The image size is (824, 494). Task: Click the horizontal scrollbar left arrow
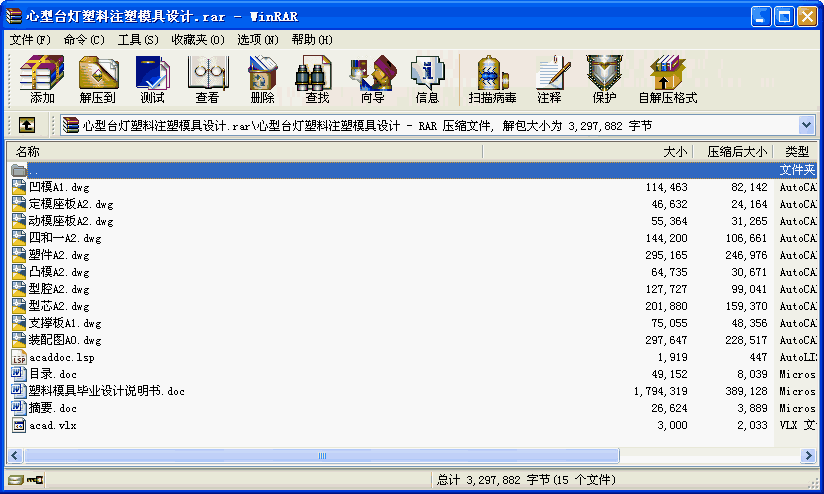coord(15,456)
